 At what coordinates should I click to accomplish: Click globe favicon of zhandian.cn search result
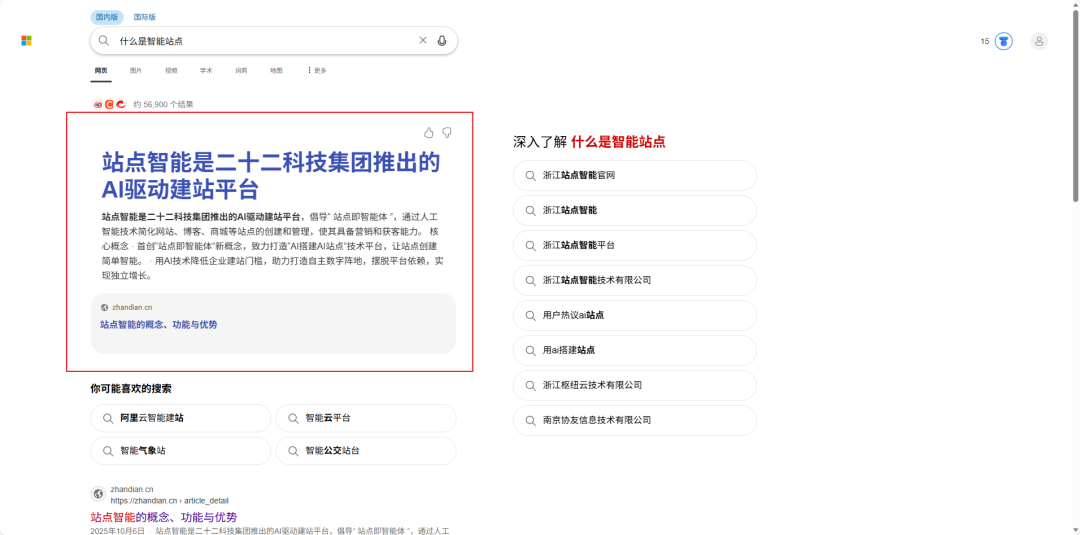coord(98,494)
